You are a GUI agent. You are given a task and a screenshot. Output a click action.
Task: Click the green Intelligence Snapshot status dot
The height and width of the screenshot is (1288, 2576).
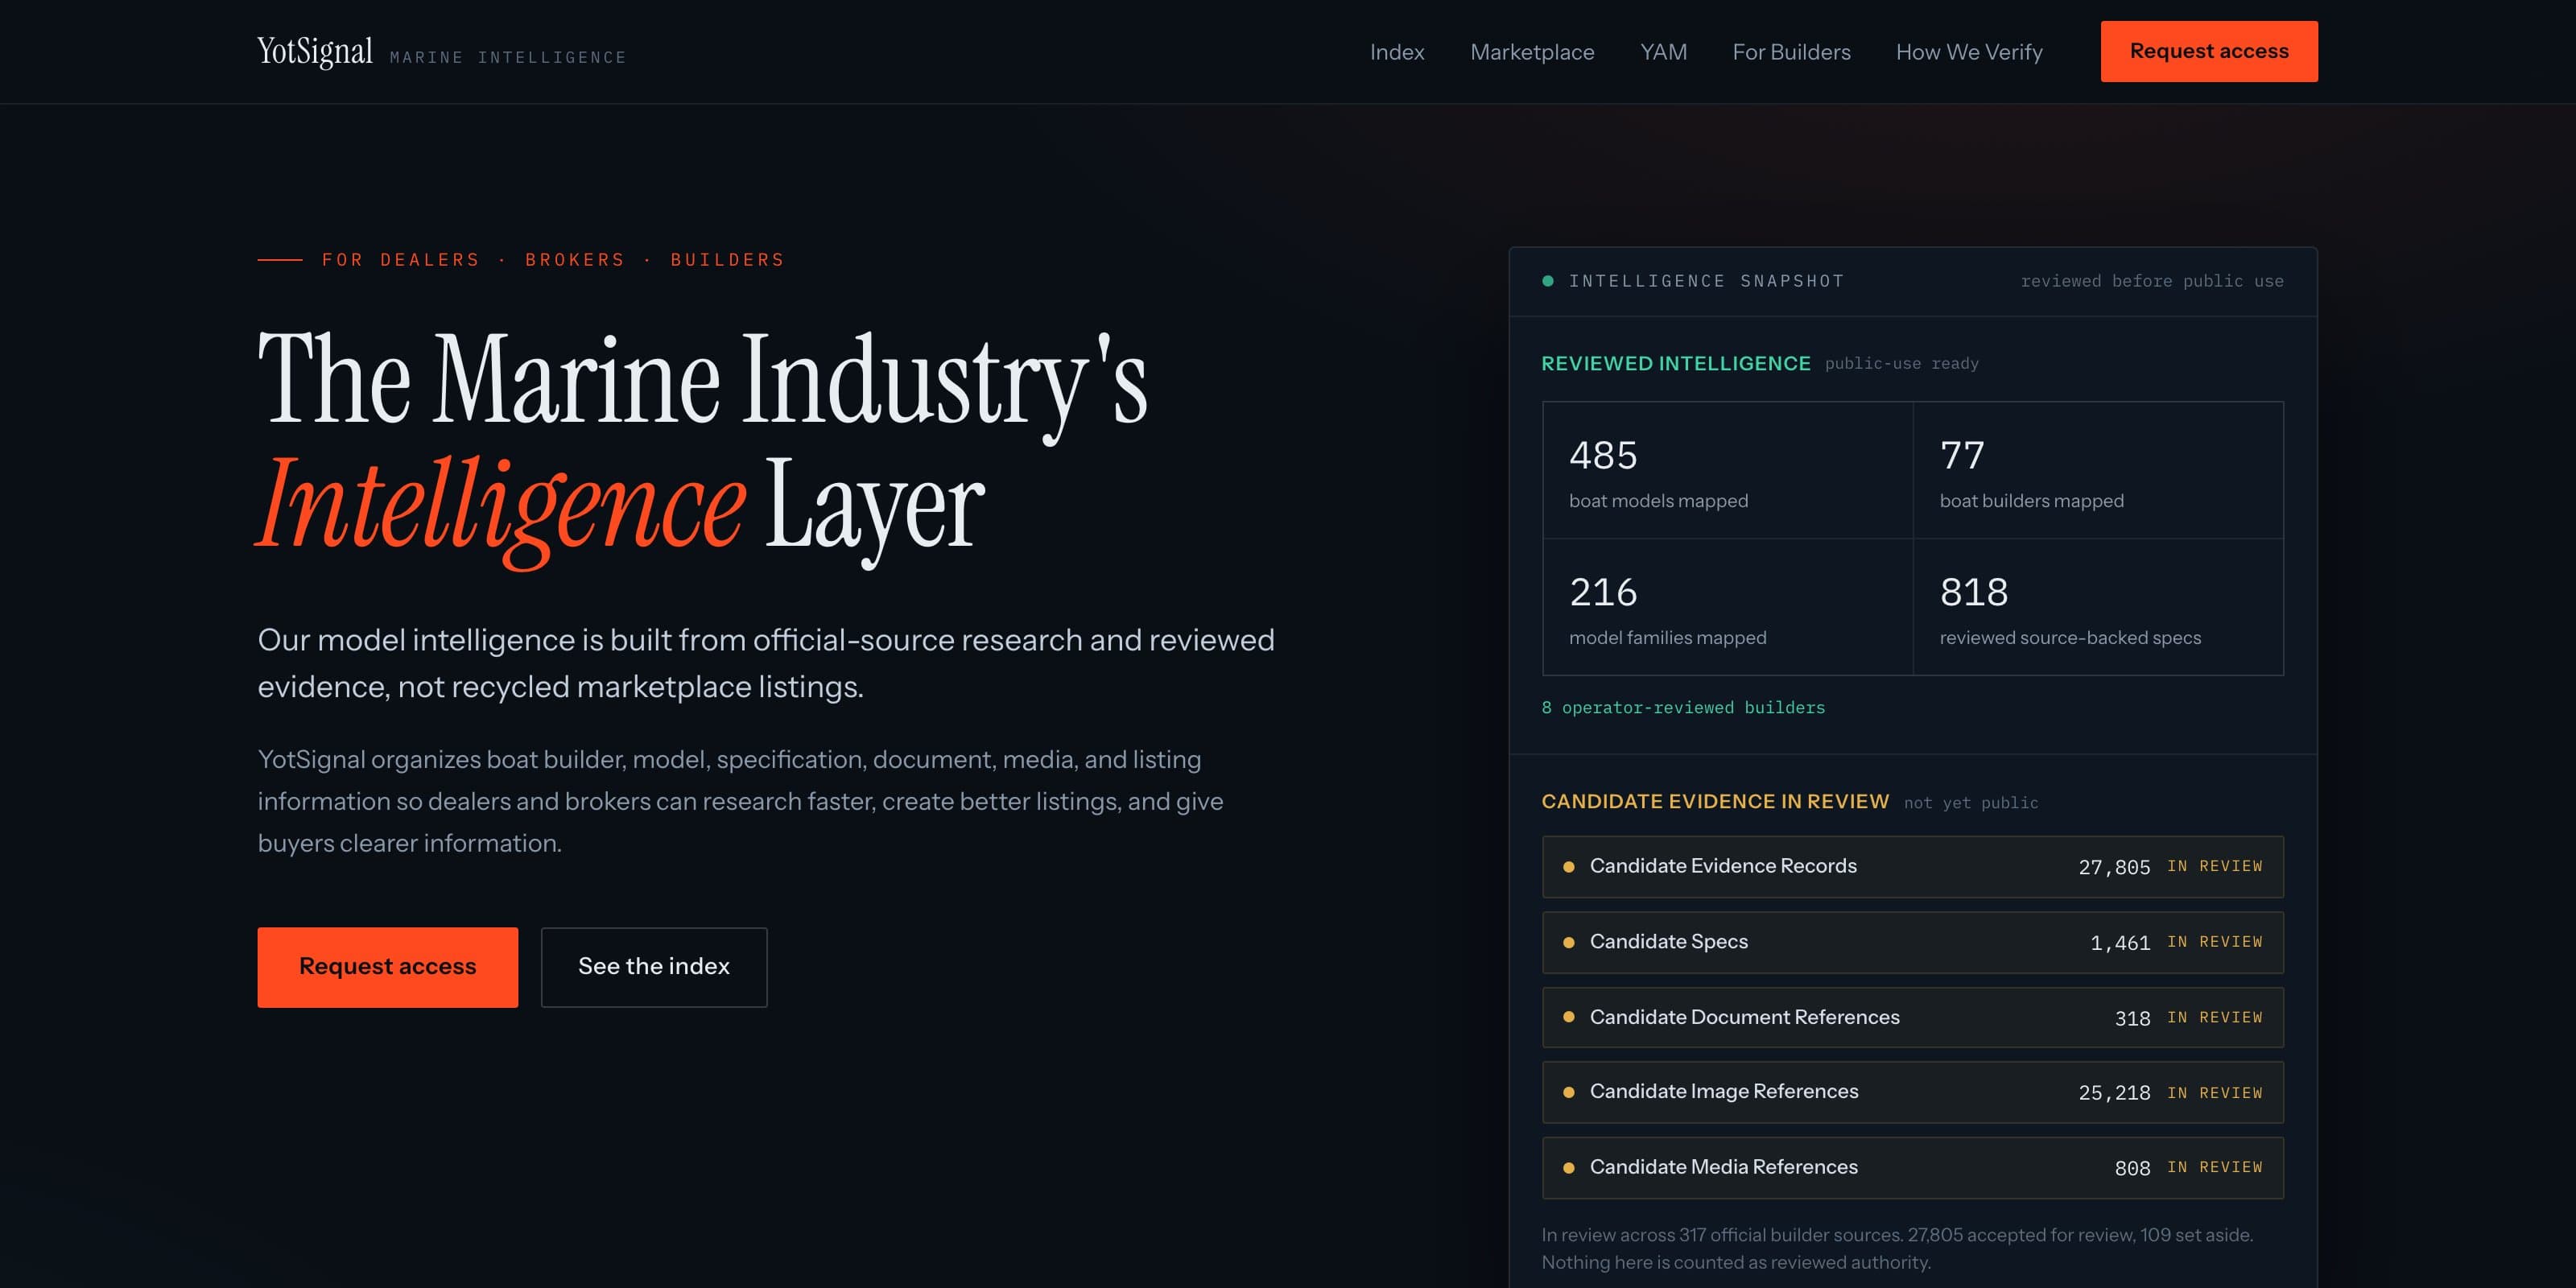click(1548, 281)
